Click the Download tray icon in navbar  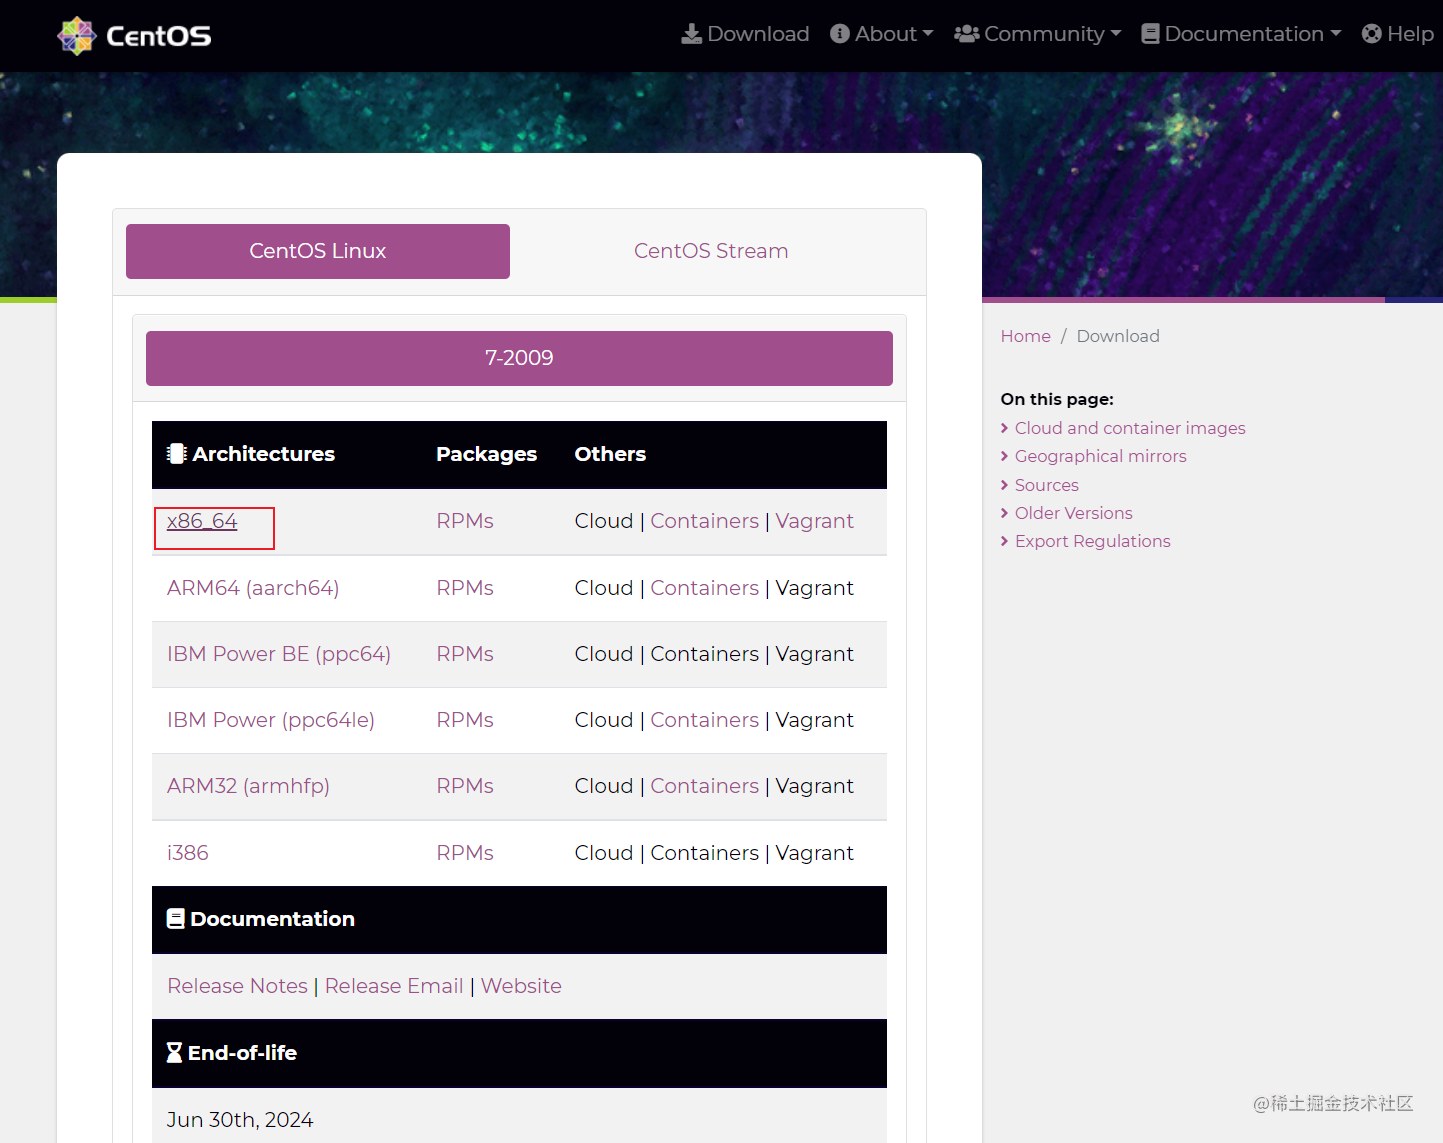[x=691, y=34]
